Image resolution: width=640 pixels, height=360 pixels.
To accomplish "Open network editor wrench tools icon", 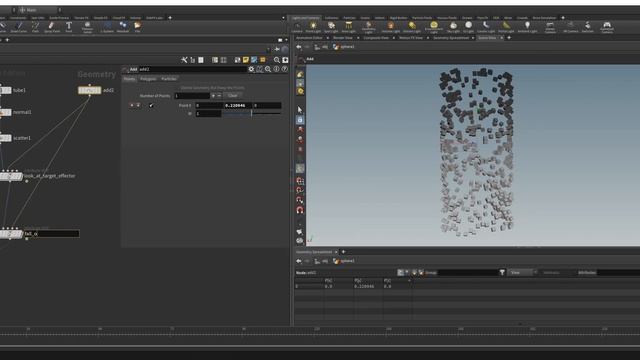I will point(184,60).
